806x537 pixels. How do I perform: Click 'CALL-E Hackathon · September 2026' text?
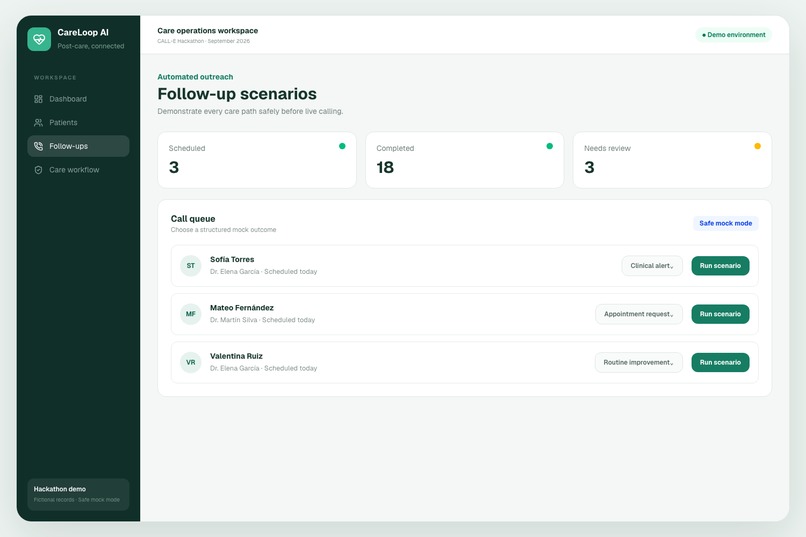[x=204, y=41]
